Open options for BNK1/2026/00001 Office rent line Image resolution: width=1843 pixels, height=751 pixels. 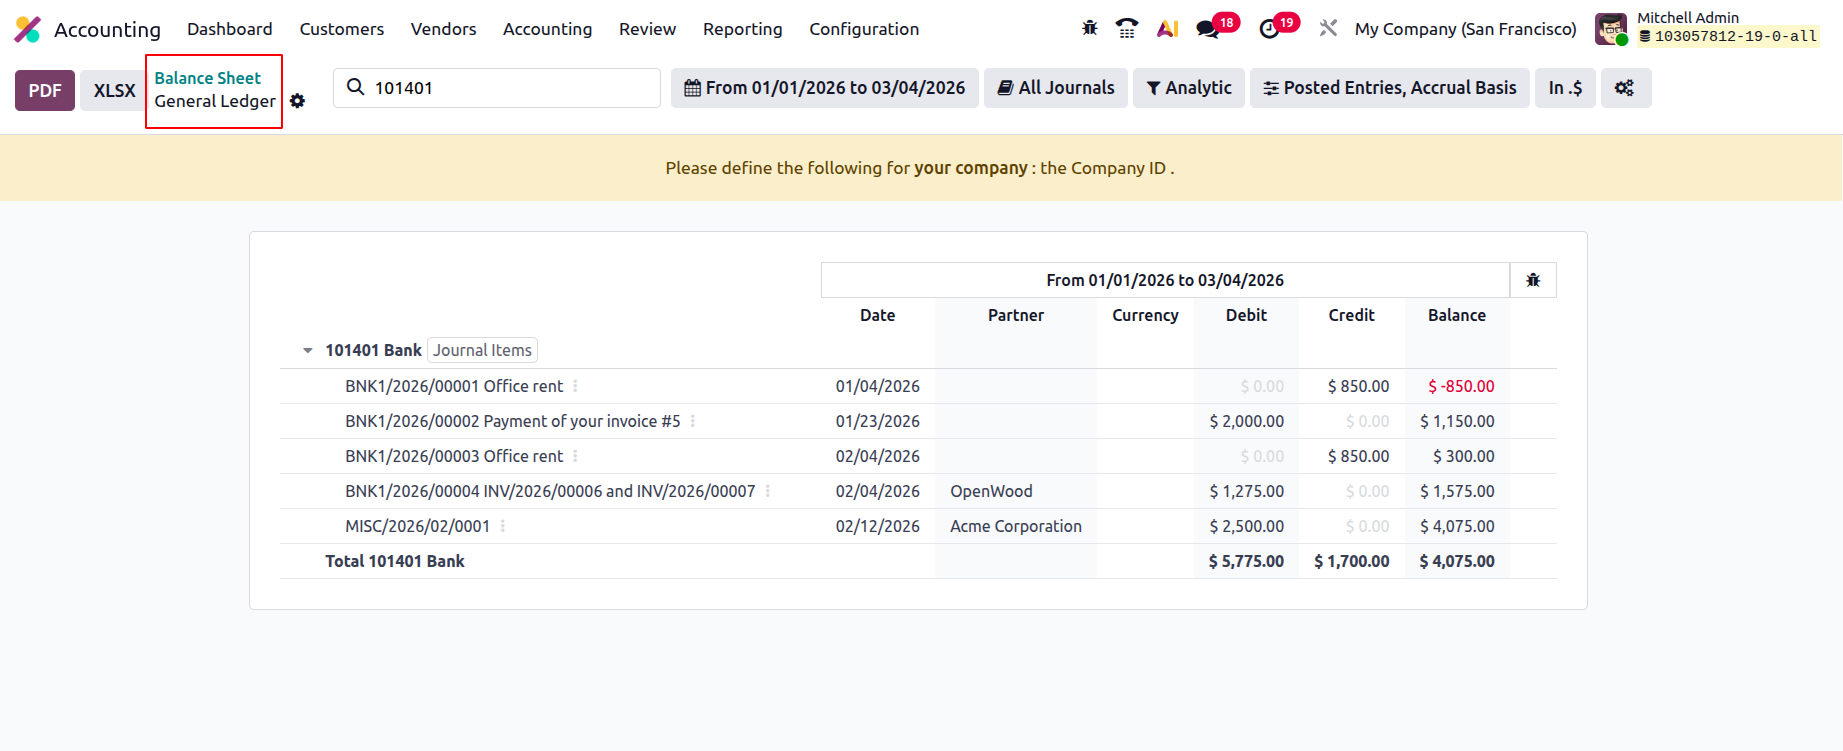point(575,386)
